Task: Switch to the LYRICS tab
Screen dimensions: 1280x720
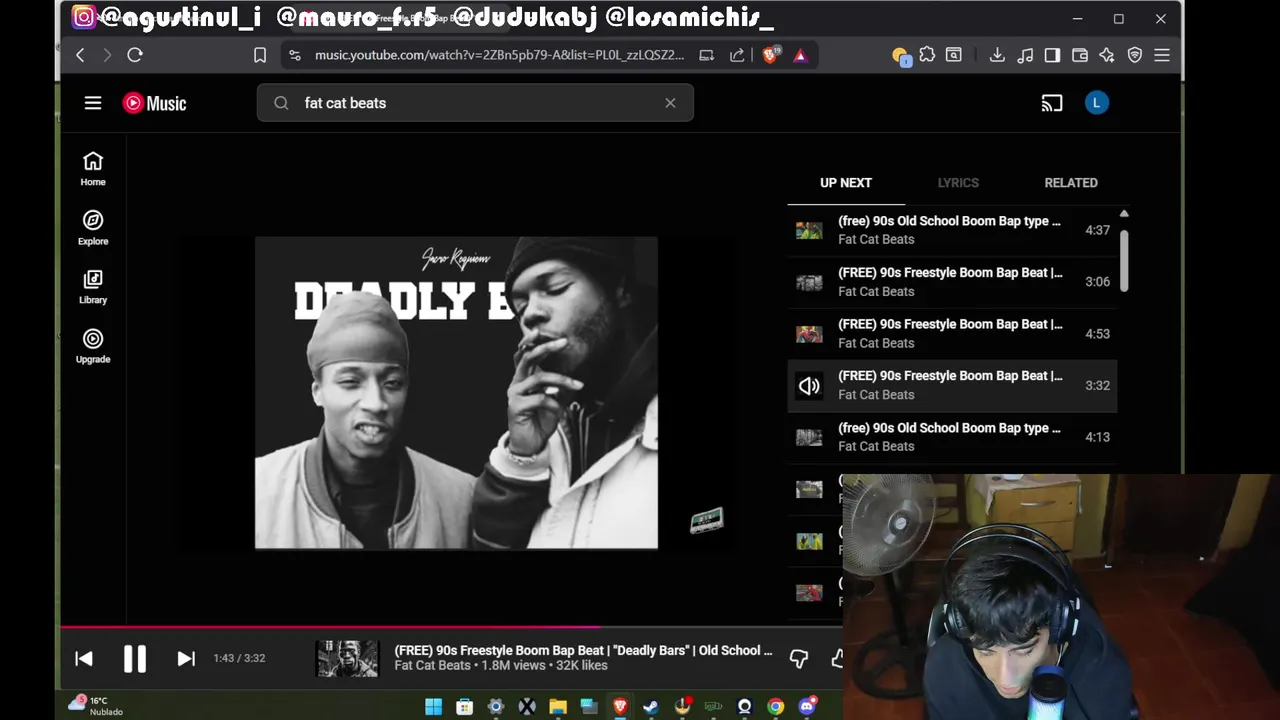Action: tap(958, 183)
